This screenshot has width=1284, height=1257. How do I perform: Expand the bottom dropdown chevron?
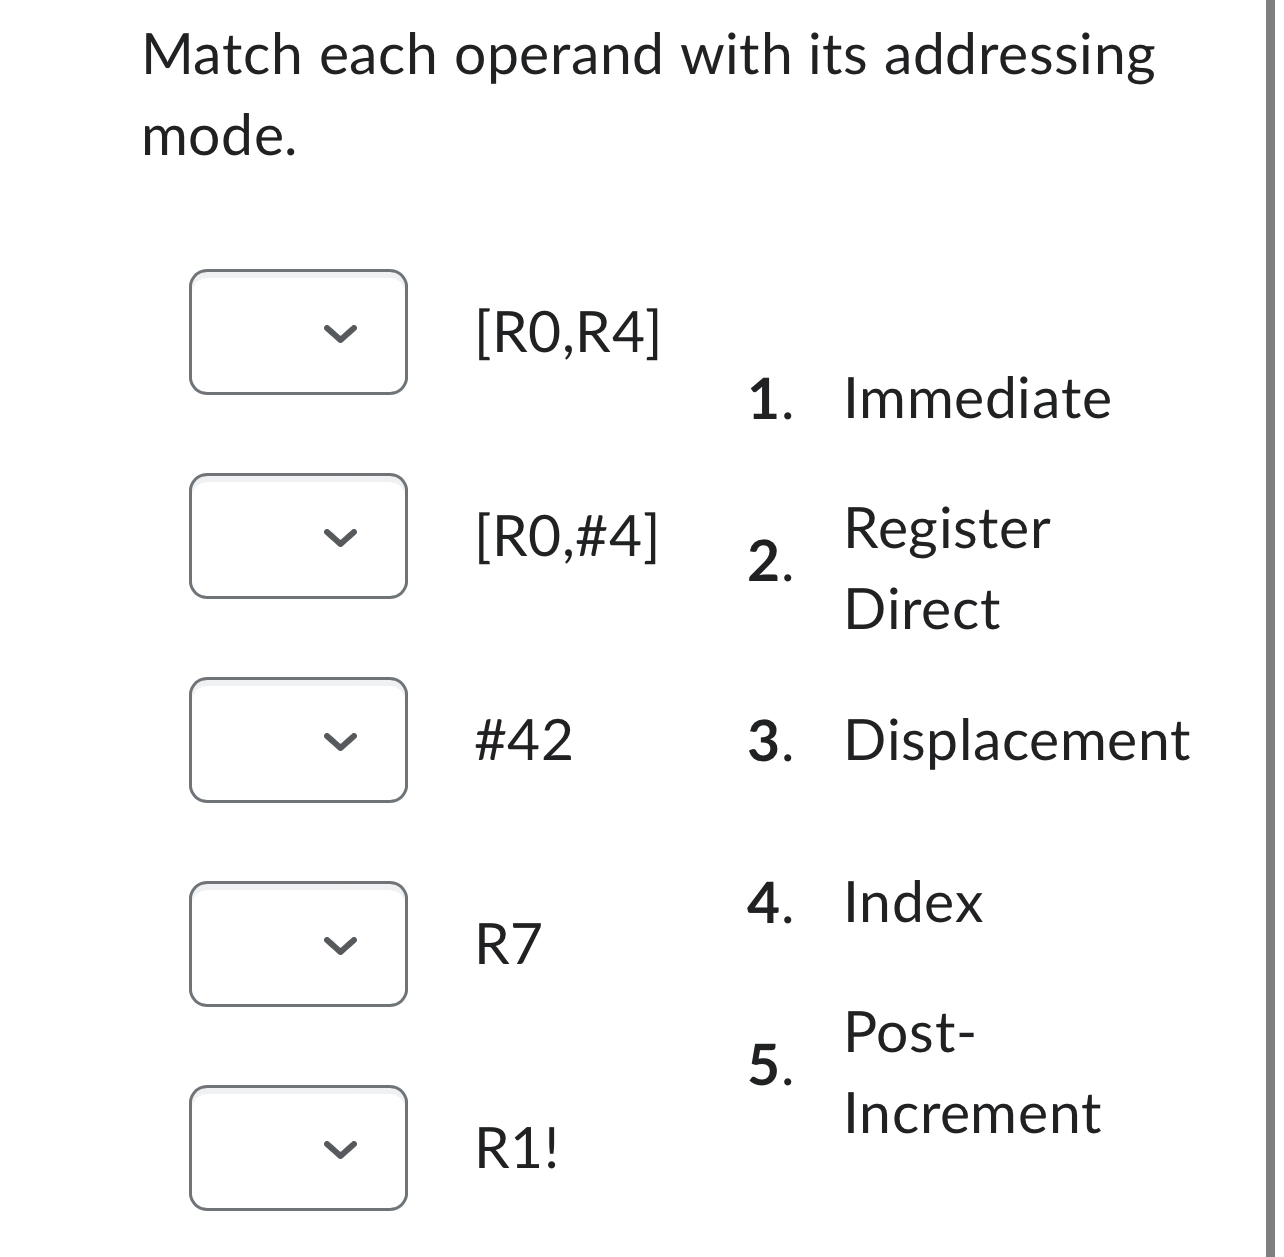pyautogui.click(x=338, y=1149)
